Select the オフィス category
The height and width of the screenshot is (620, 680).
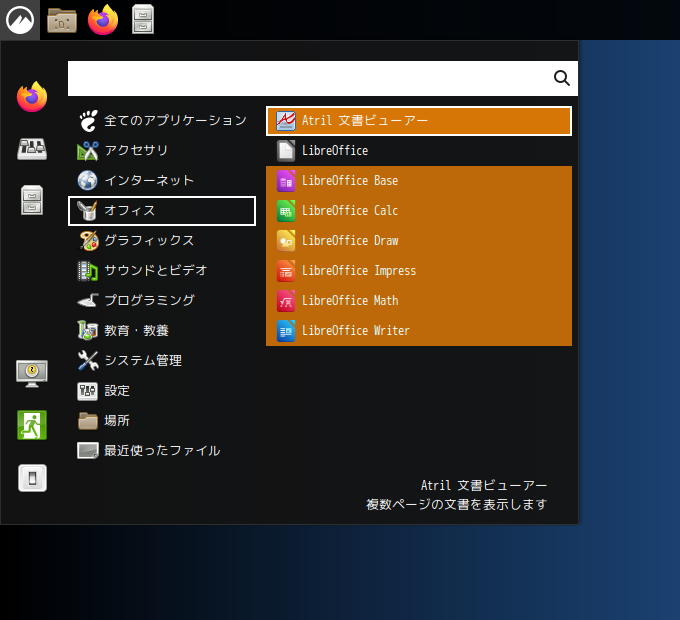(162, 211)
